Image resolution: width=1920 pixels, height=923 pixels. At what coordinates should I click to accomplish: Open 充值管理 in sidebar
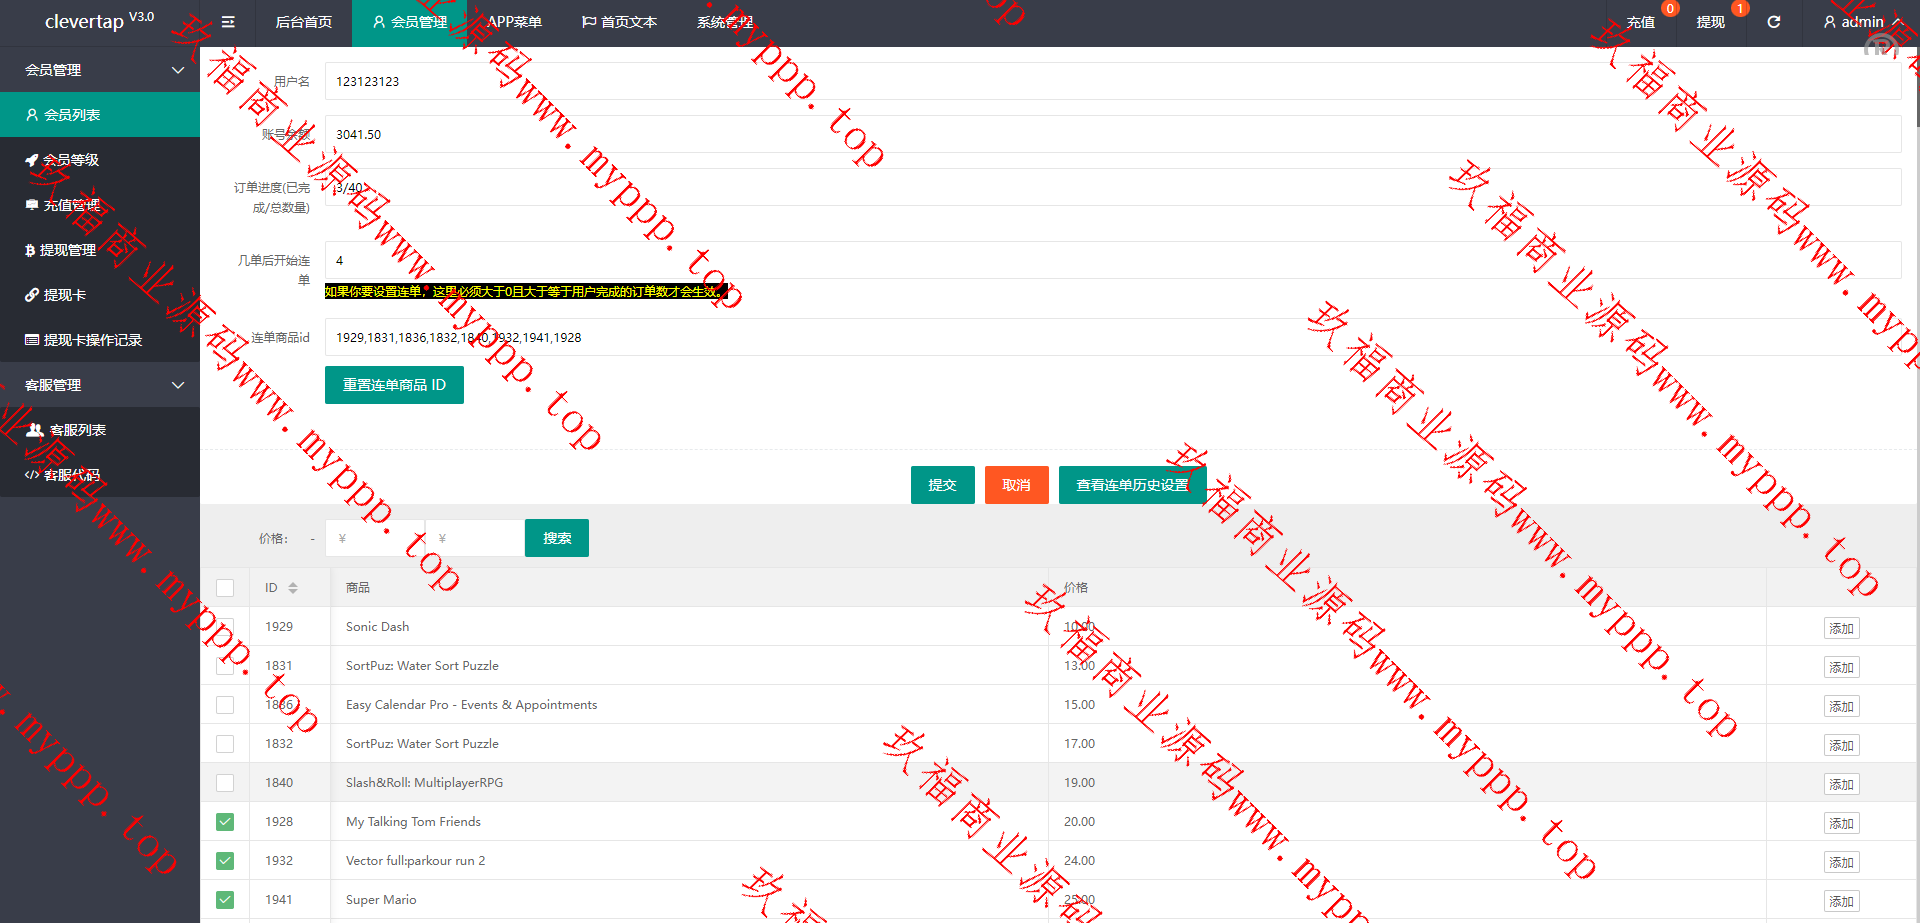pos(70,205)
